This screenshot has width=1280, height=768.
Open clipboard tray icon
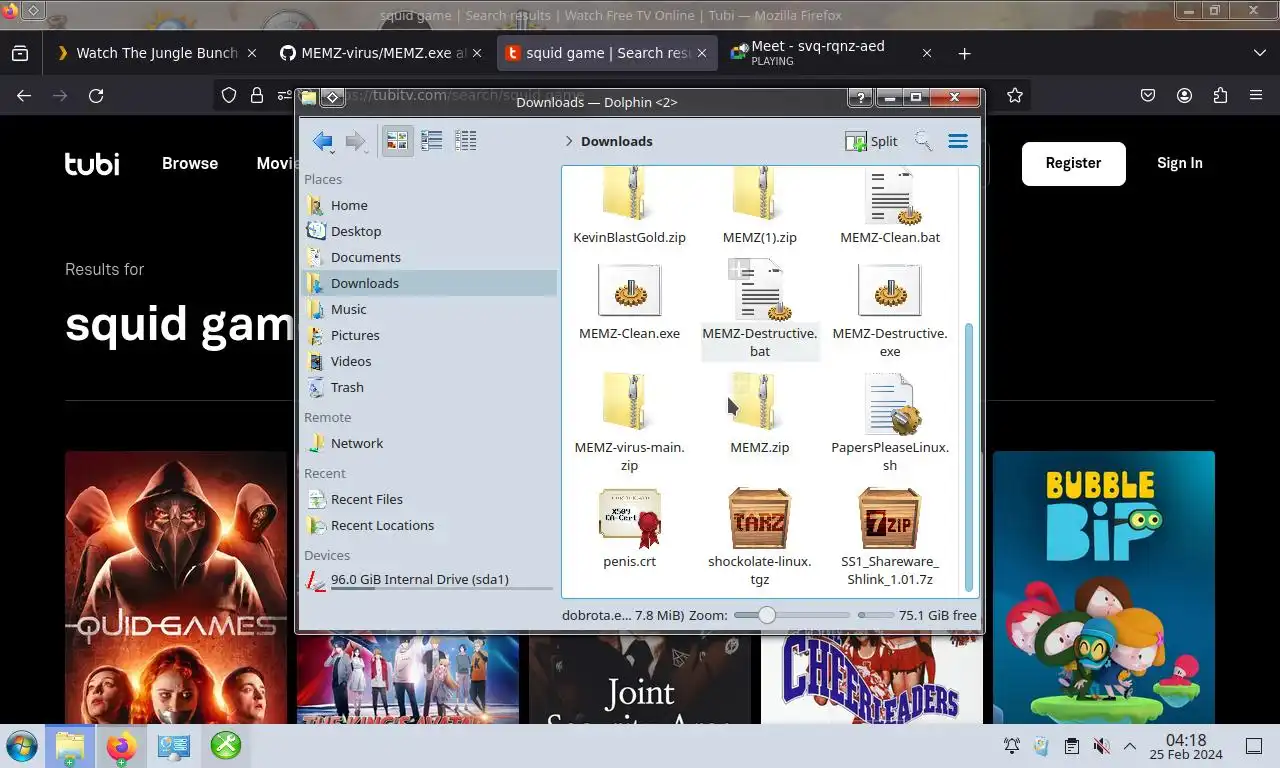(x=1071, y=746)
